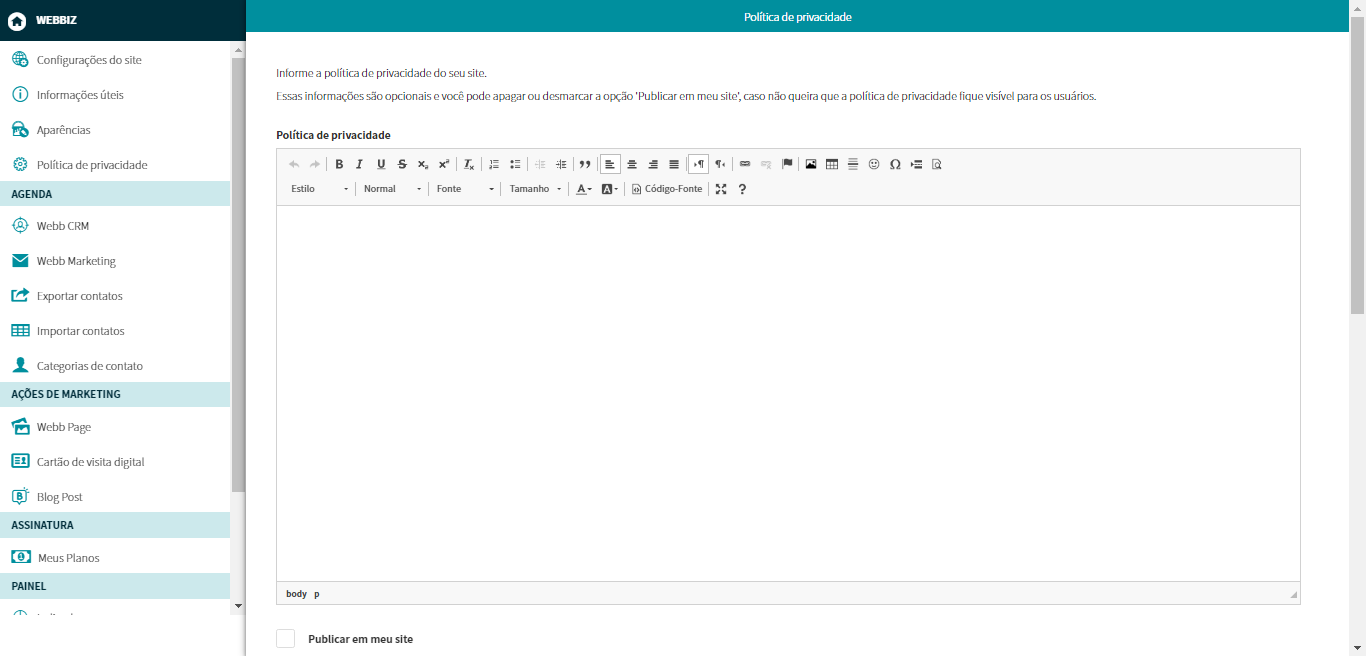Open the Fonte dropdown
The height and width of the screenshot is (656, 1366).
[465, 189]
